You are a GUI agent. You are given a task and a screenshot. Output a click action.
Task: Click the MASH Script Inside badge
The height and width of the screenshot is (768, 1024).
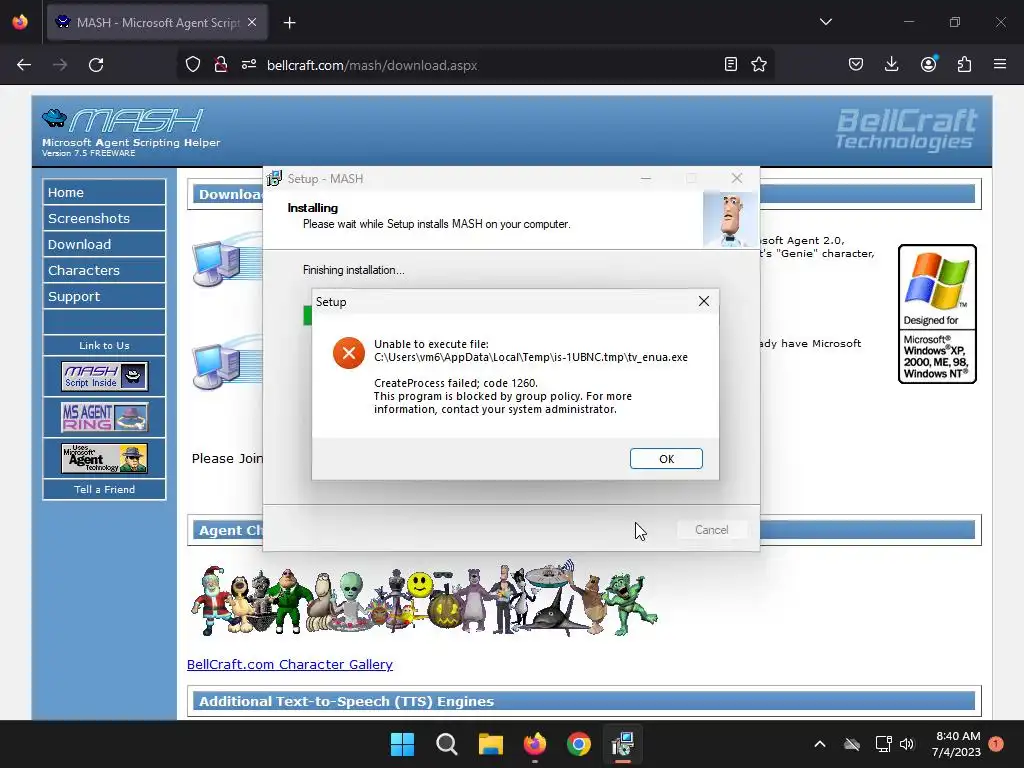point(104,376)
